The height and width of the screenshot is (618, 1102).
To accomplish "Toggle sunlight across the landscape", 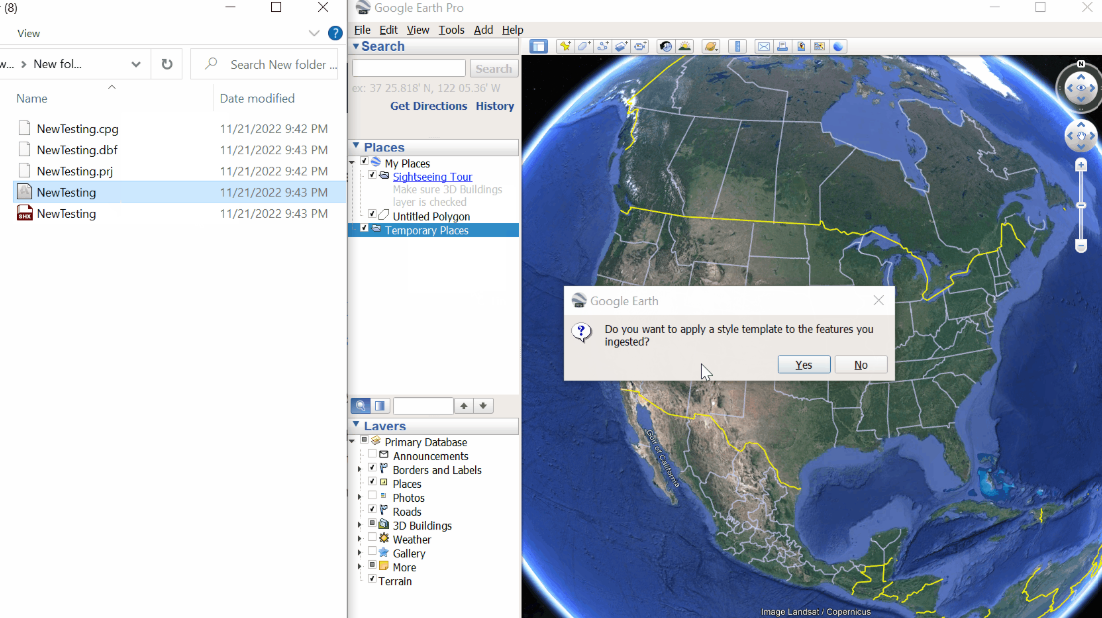I will [683, 46].
